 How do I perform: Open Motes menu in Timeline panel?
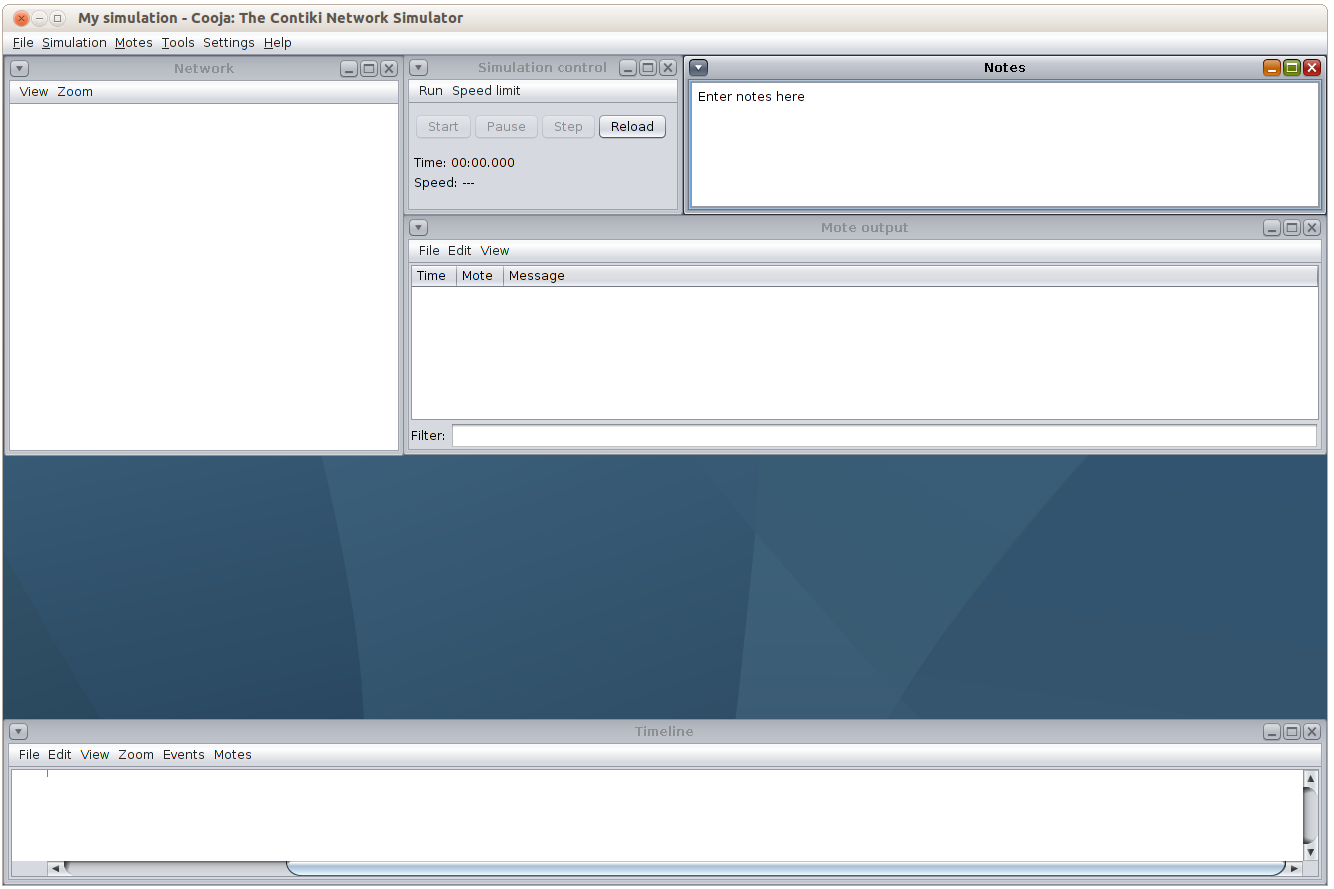point(233,755)
